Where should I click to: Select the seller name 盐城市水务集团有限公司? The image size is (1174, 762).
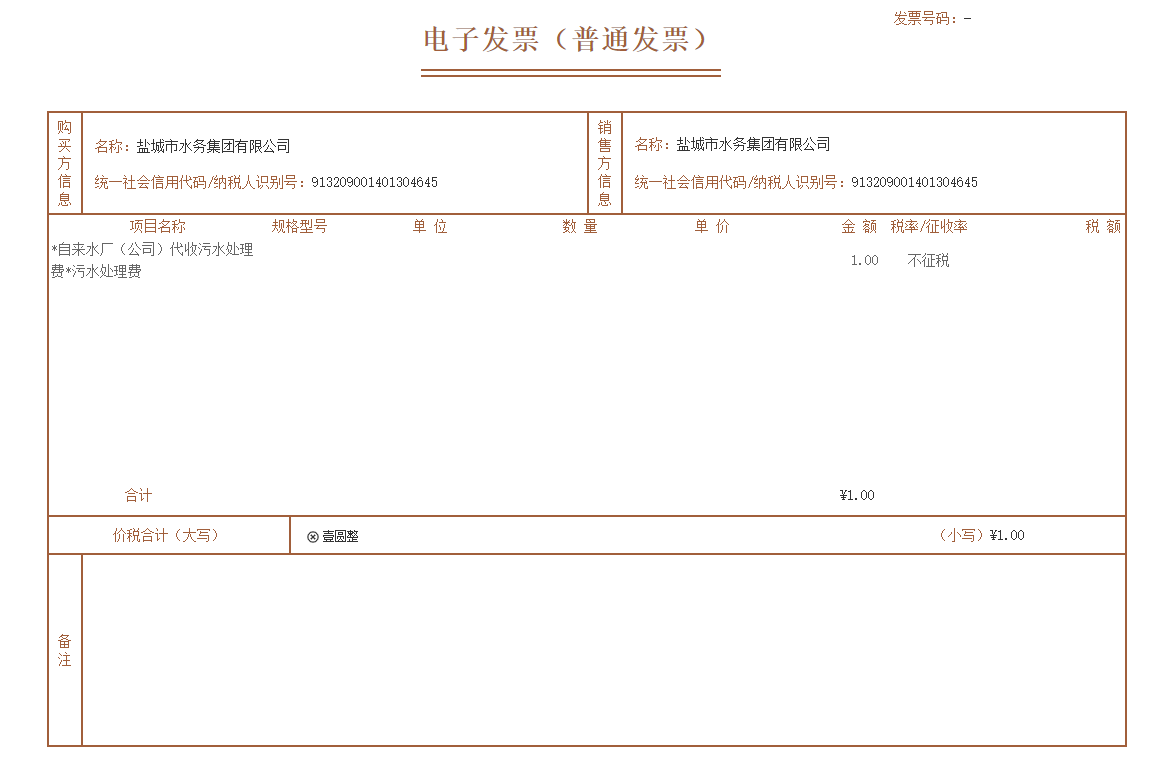point(753,144)
